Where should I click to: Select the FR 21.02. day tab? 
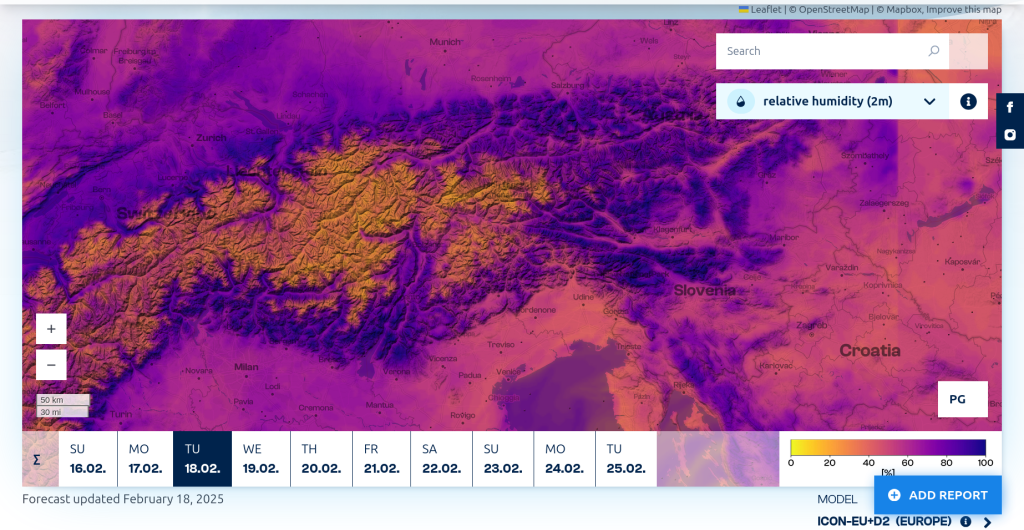point(381,459)
